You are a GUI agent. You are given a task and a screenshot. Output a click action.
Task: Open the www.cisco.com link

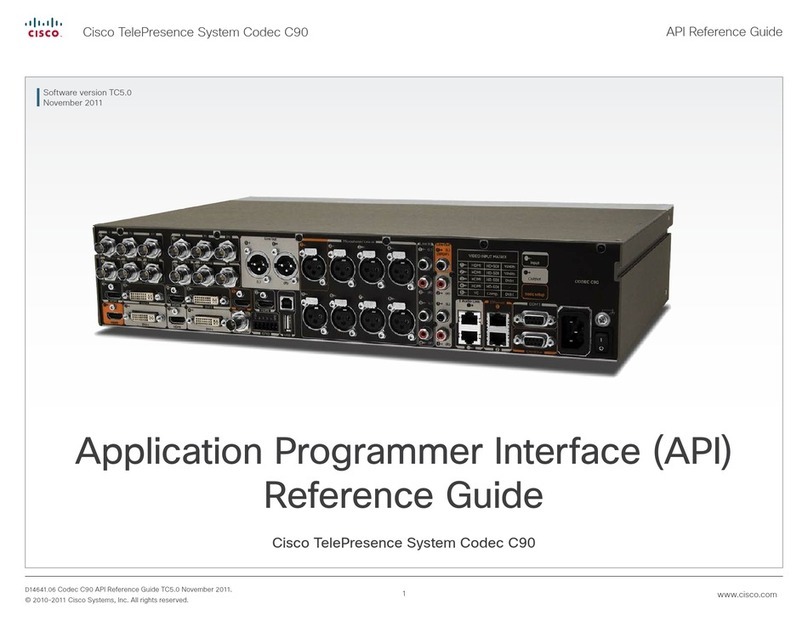[747, 594]
